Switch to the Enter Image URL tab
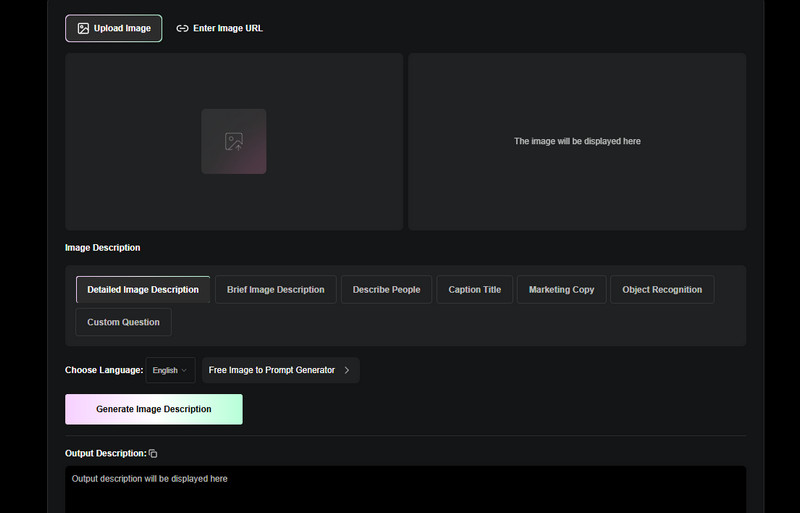Viewport: 800px width, 513px height. 220,29
